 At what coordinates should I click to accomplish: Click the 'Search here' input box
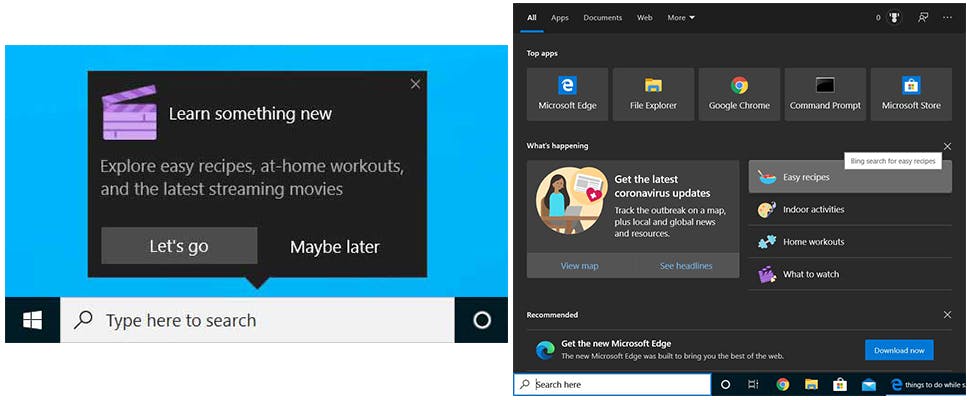(x=612, y=385)
